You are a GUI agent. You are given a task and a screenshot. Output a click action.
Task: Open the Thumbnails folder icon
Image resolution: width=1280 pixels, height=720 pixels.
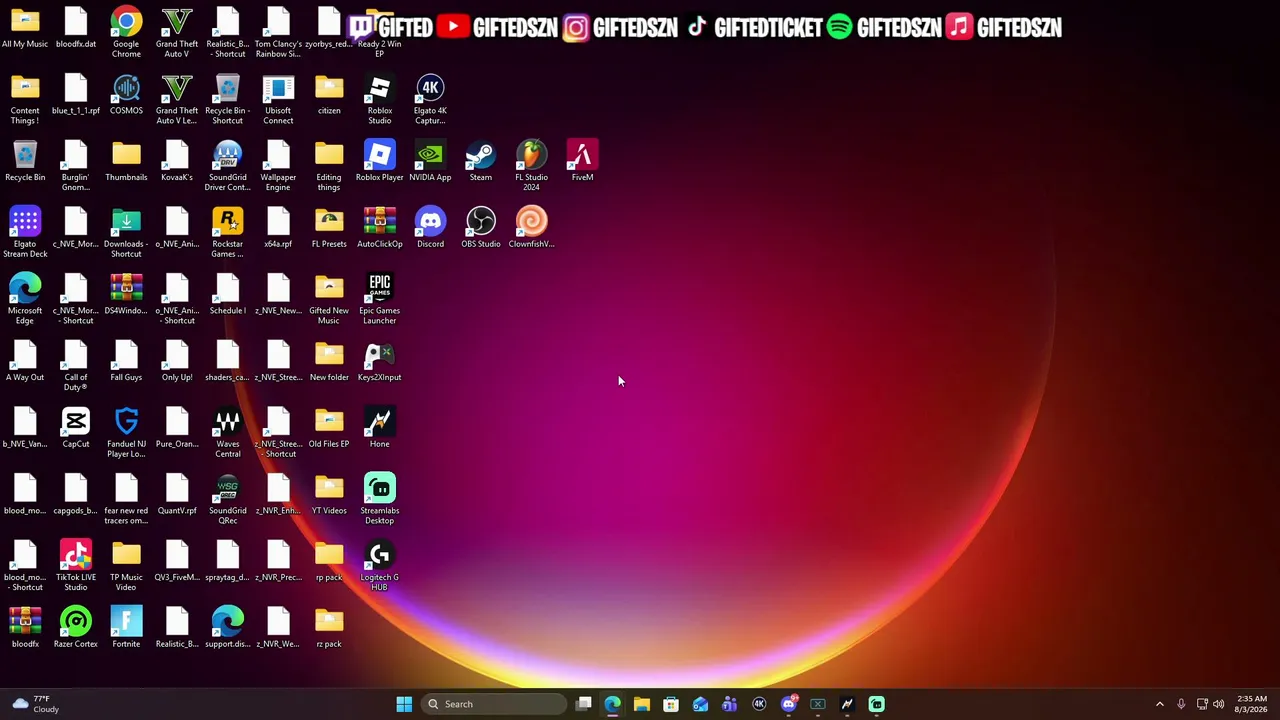click(126, 161)
